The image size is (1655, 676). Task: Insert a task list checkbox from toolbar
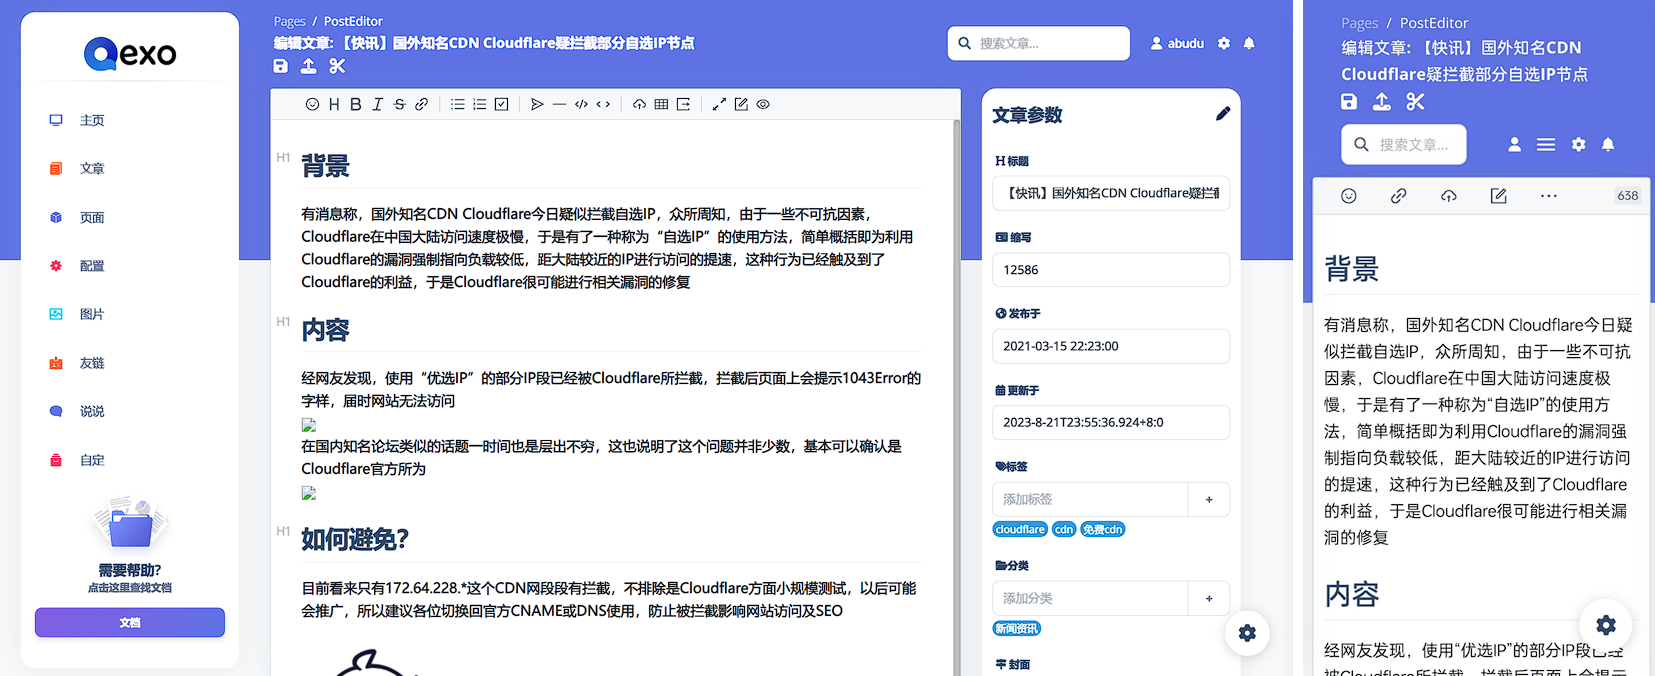click(501, 104)
